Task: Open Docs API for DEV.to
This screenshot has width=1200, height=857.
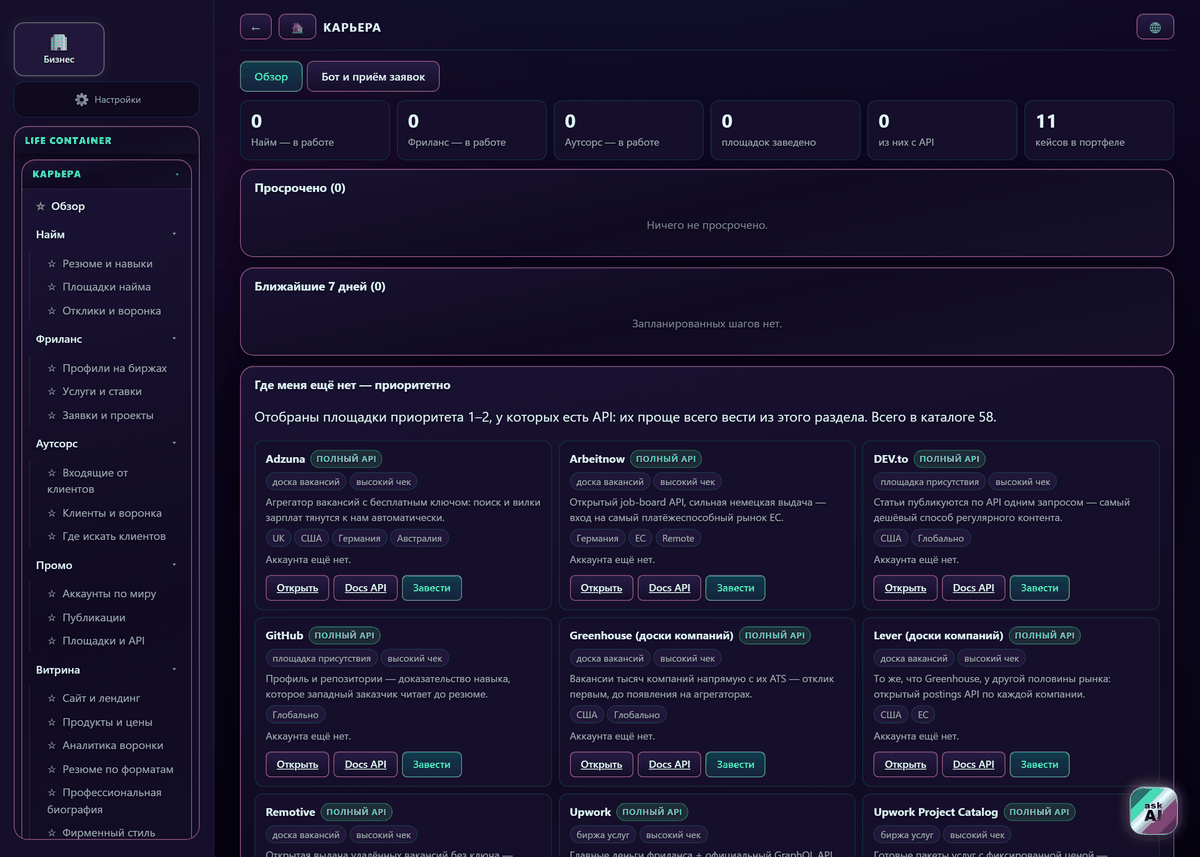Action: coord(973,588)
